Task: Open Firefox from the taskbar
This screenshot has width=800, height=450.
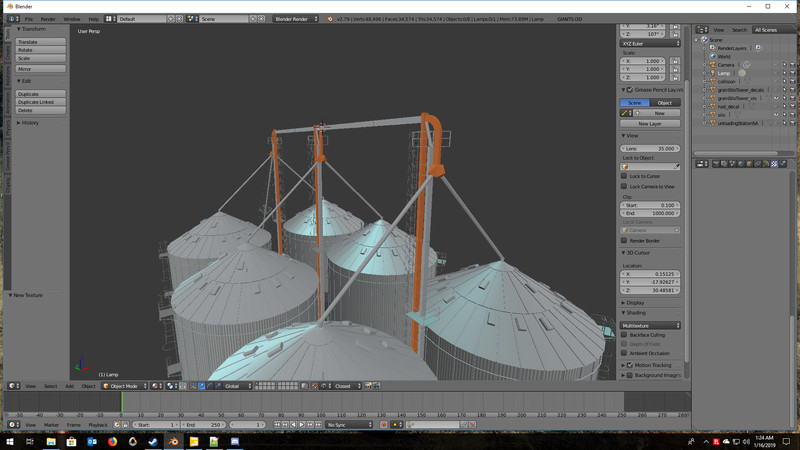Action: pos(112,441)
